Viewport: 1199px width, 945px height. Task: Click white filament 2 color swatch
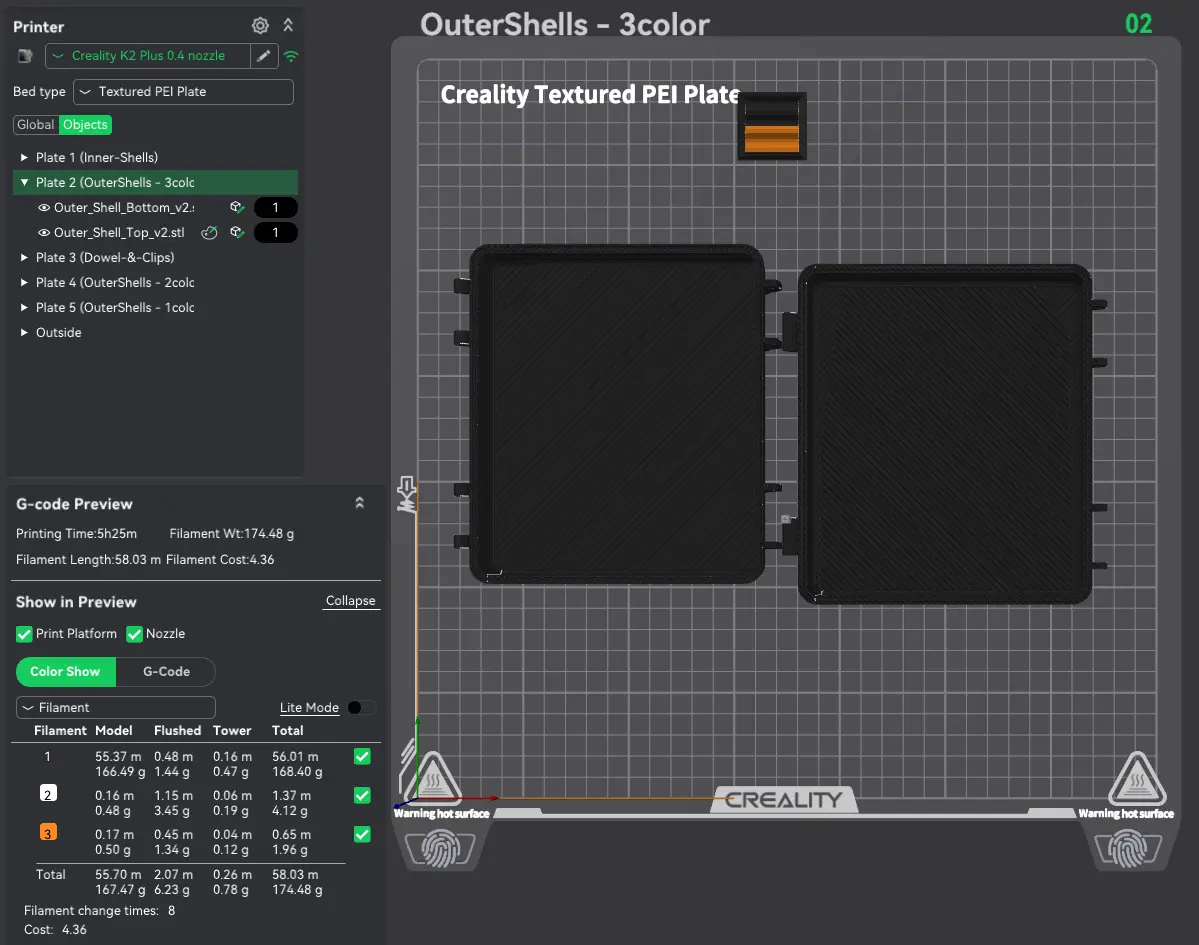[x=48, y=794]
